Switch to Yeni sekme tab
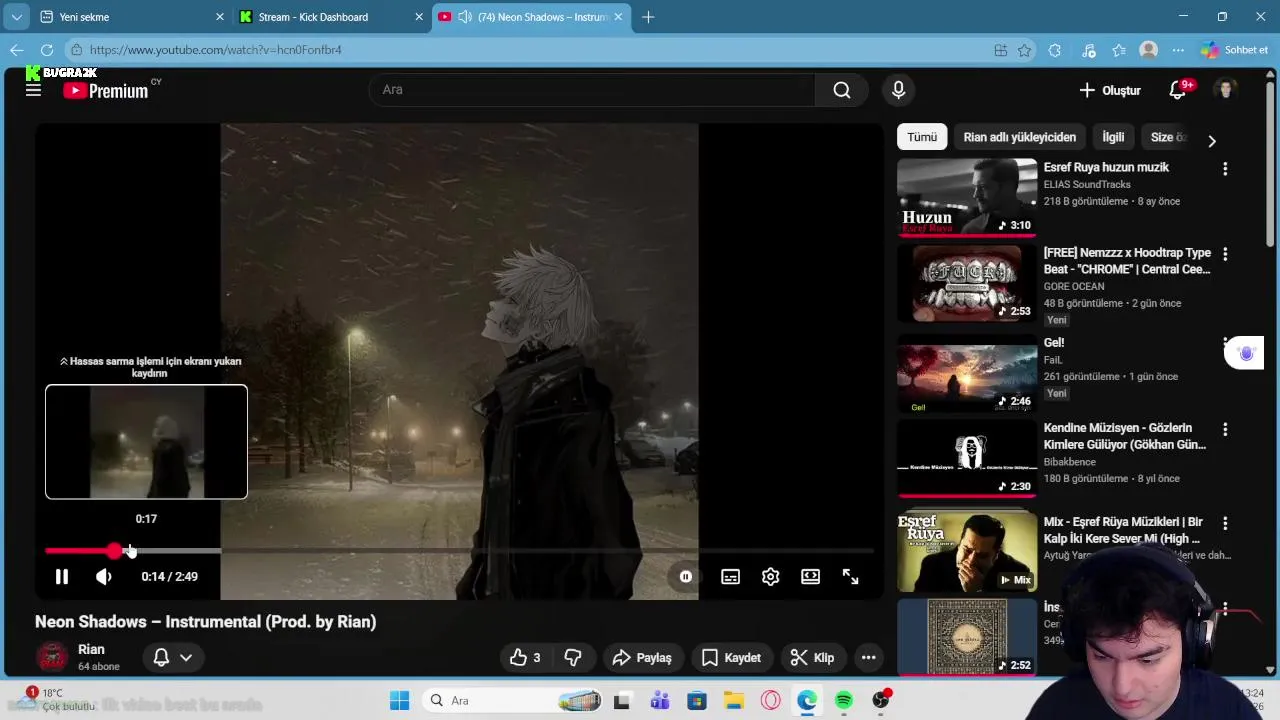Screen dimensions: 1280x720 [x=132, y=17]
